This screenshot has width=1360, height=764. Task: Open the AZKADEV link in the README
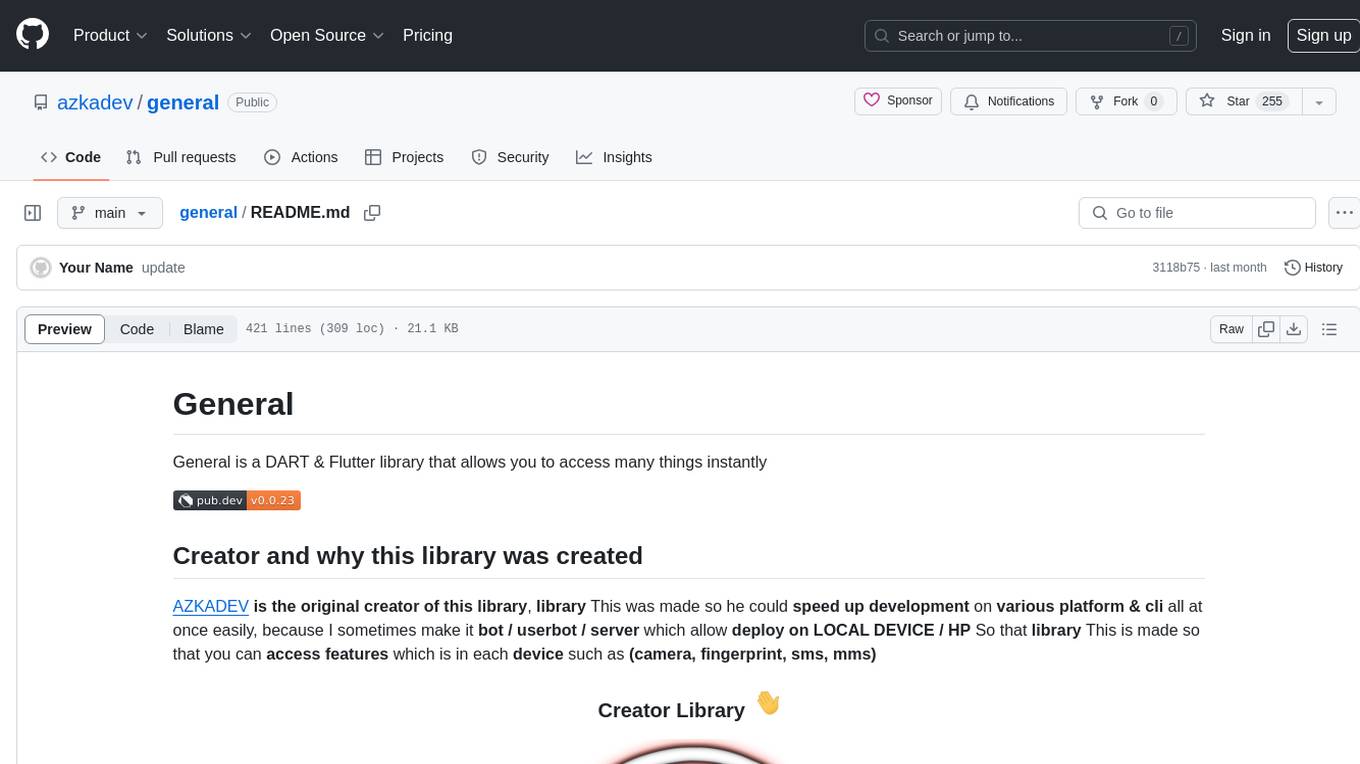[x=211, y=606]
